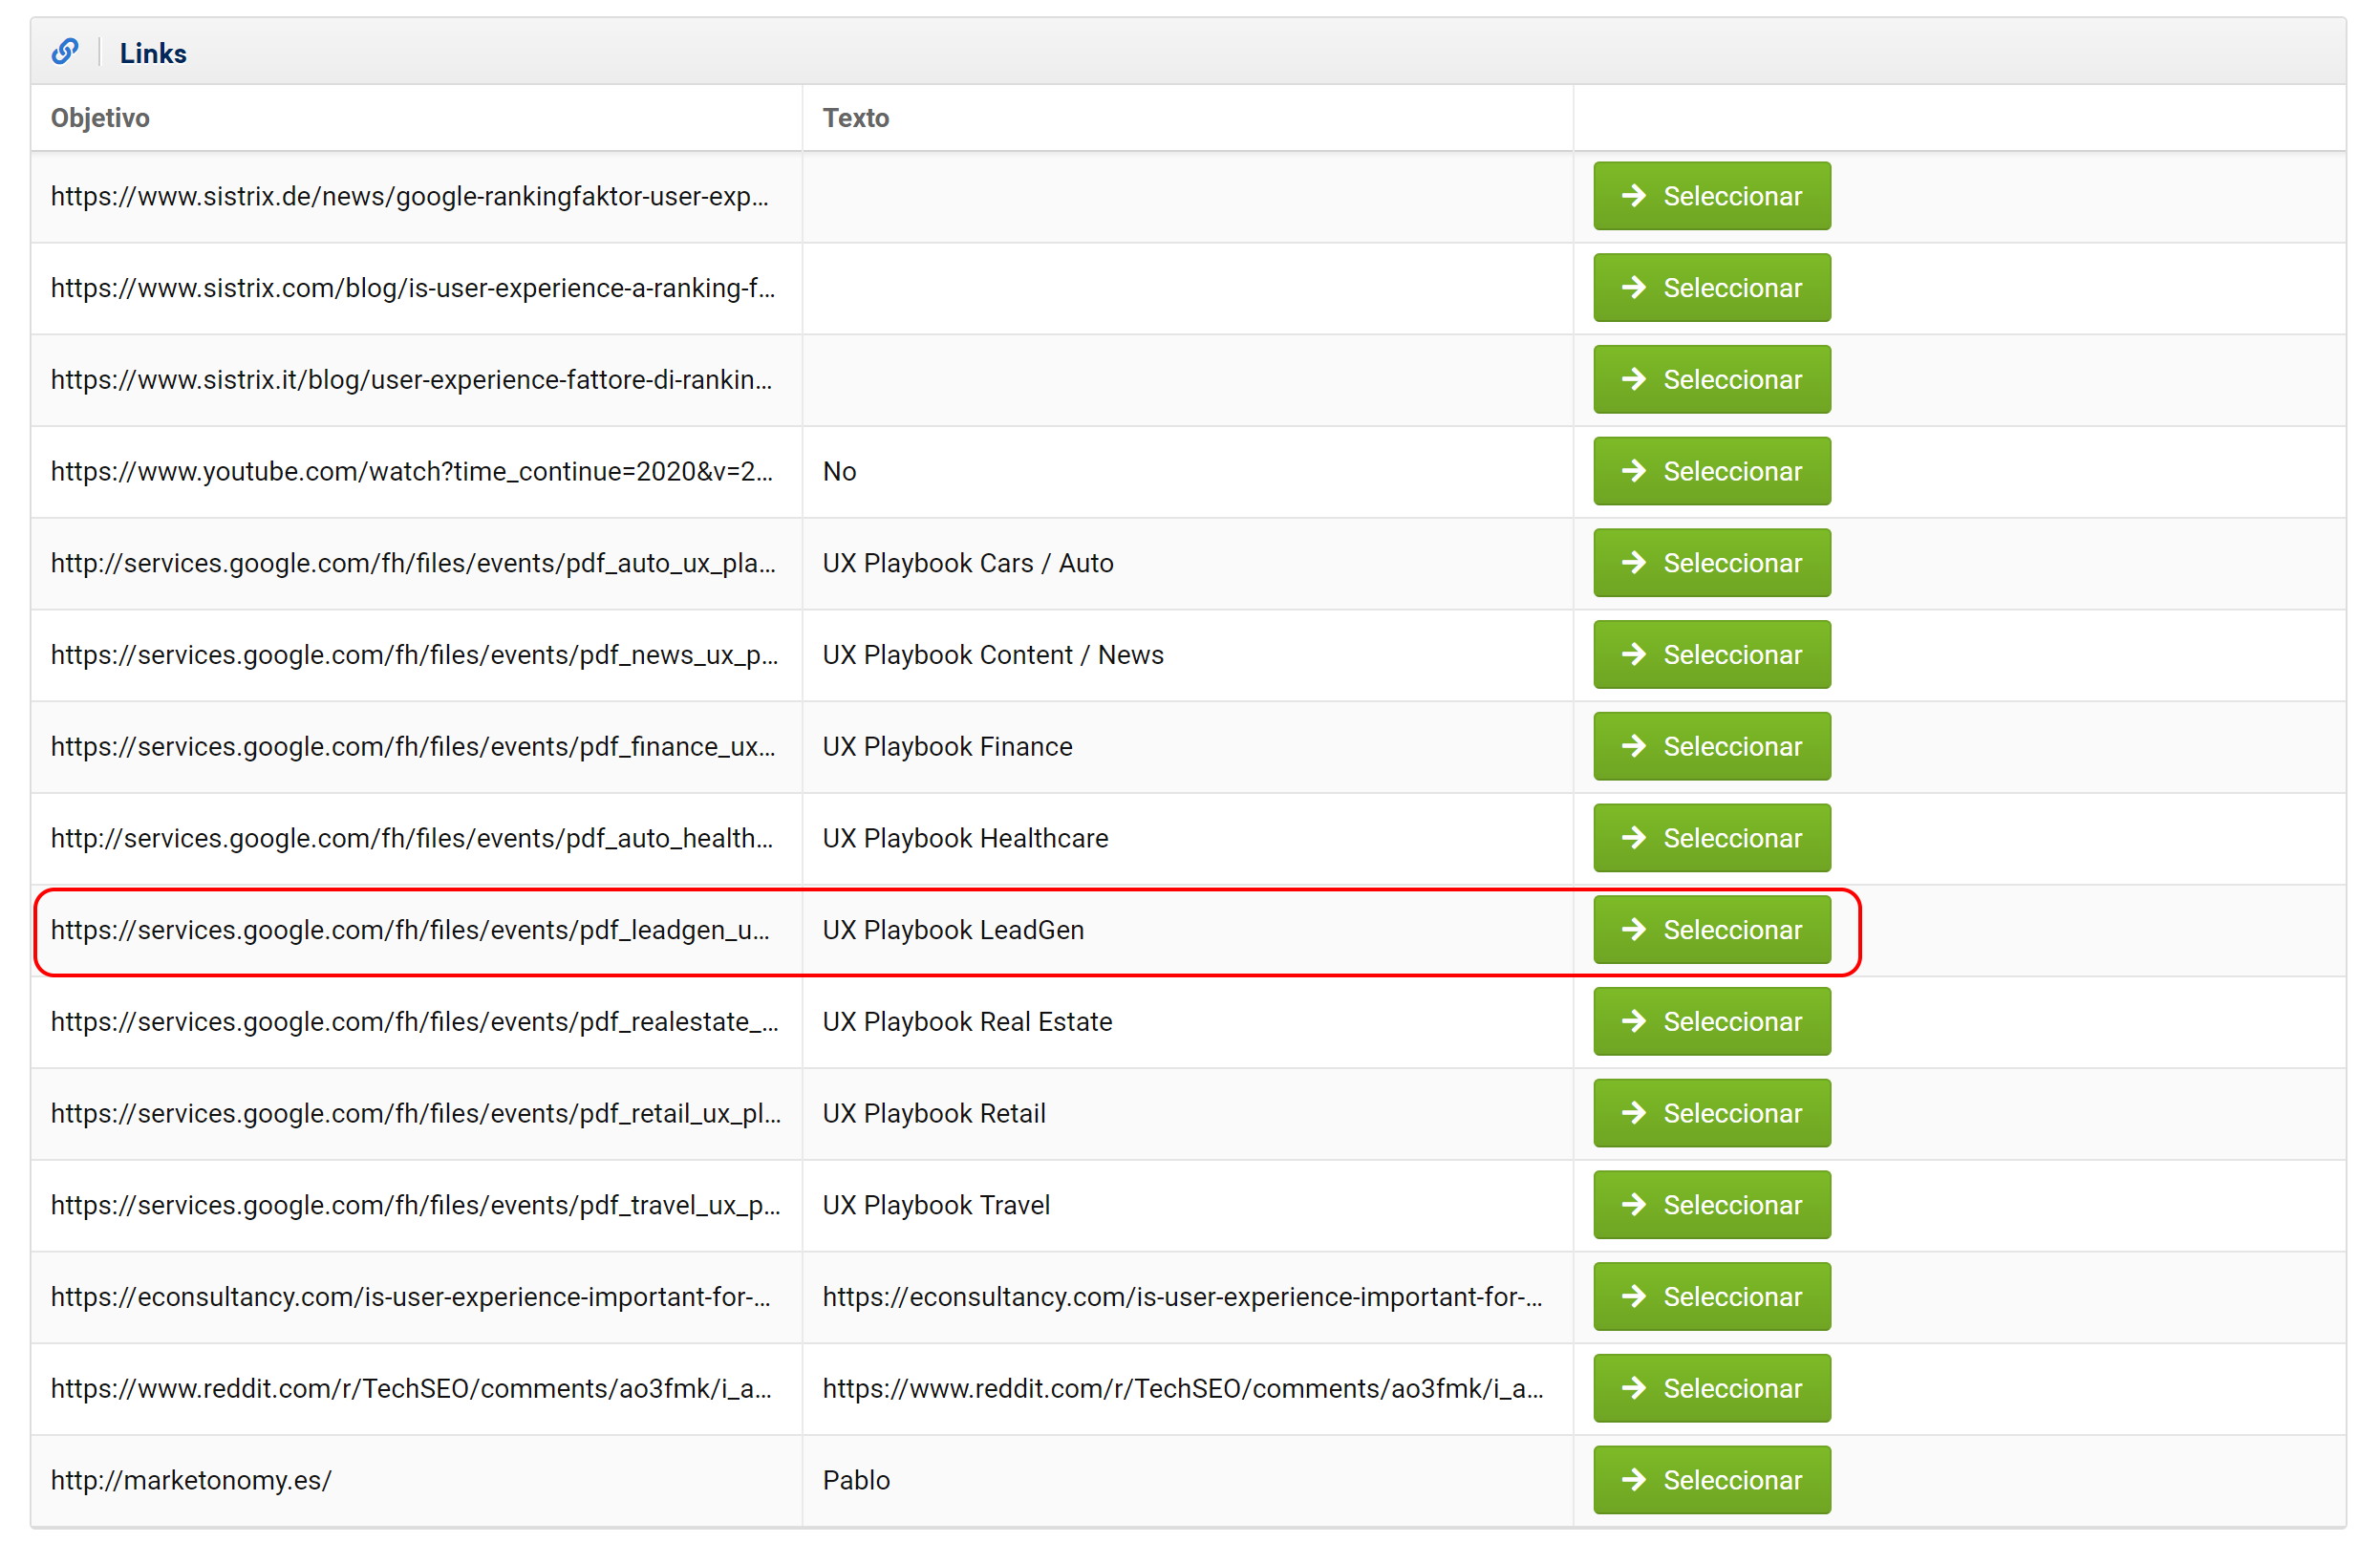Click Seleccionar for UX Playbook Healthcare

coord(1711,838)
